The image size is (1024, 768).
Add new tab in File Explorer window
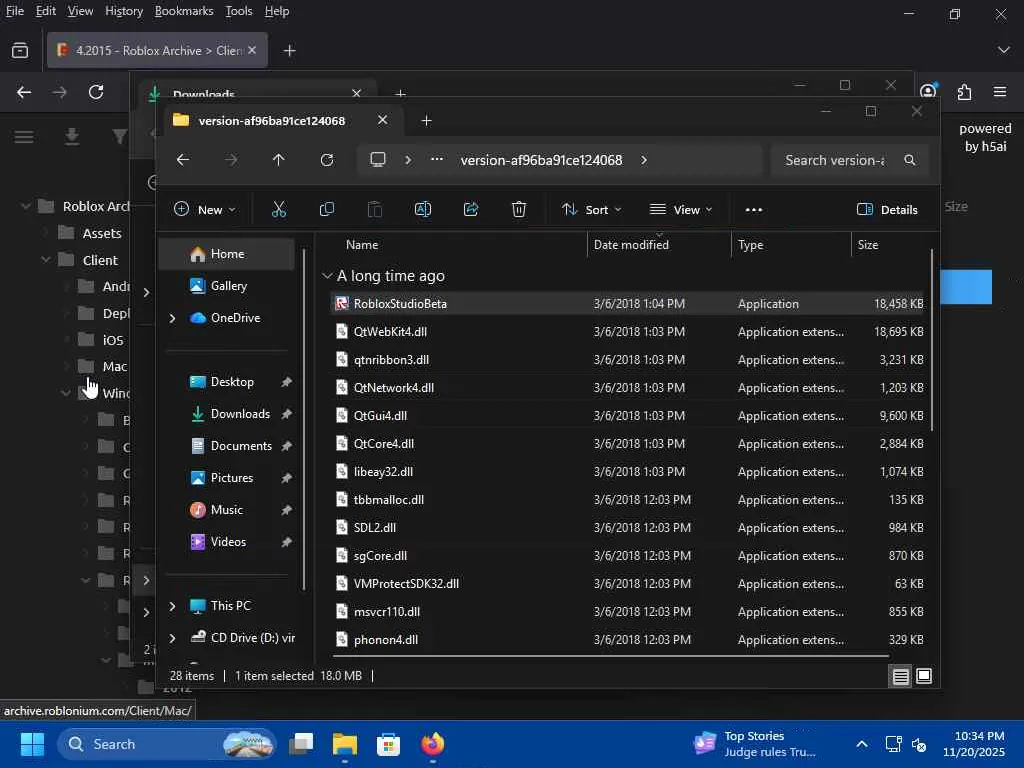coord(426,120)
